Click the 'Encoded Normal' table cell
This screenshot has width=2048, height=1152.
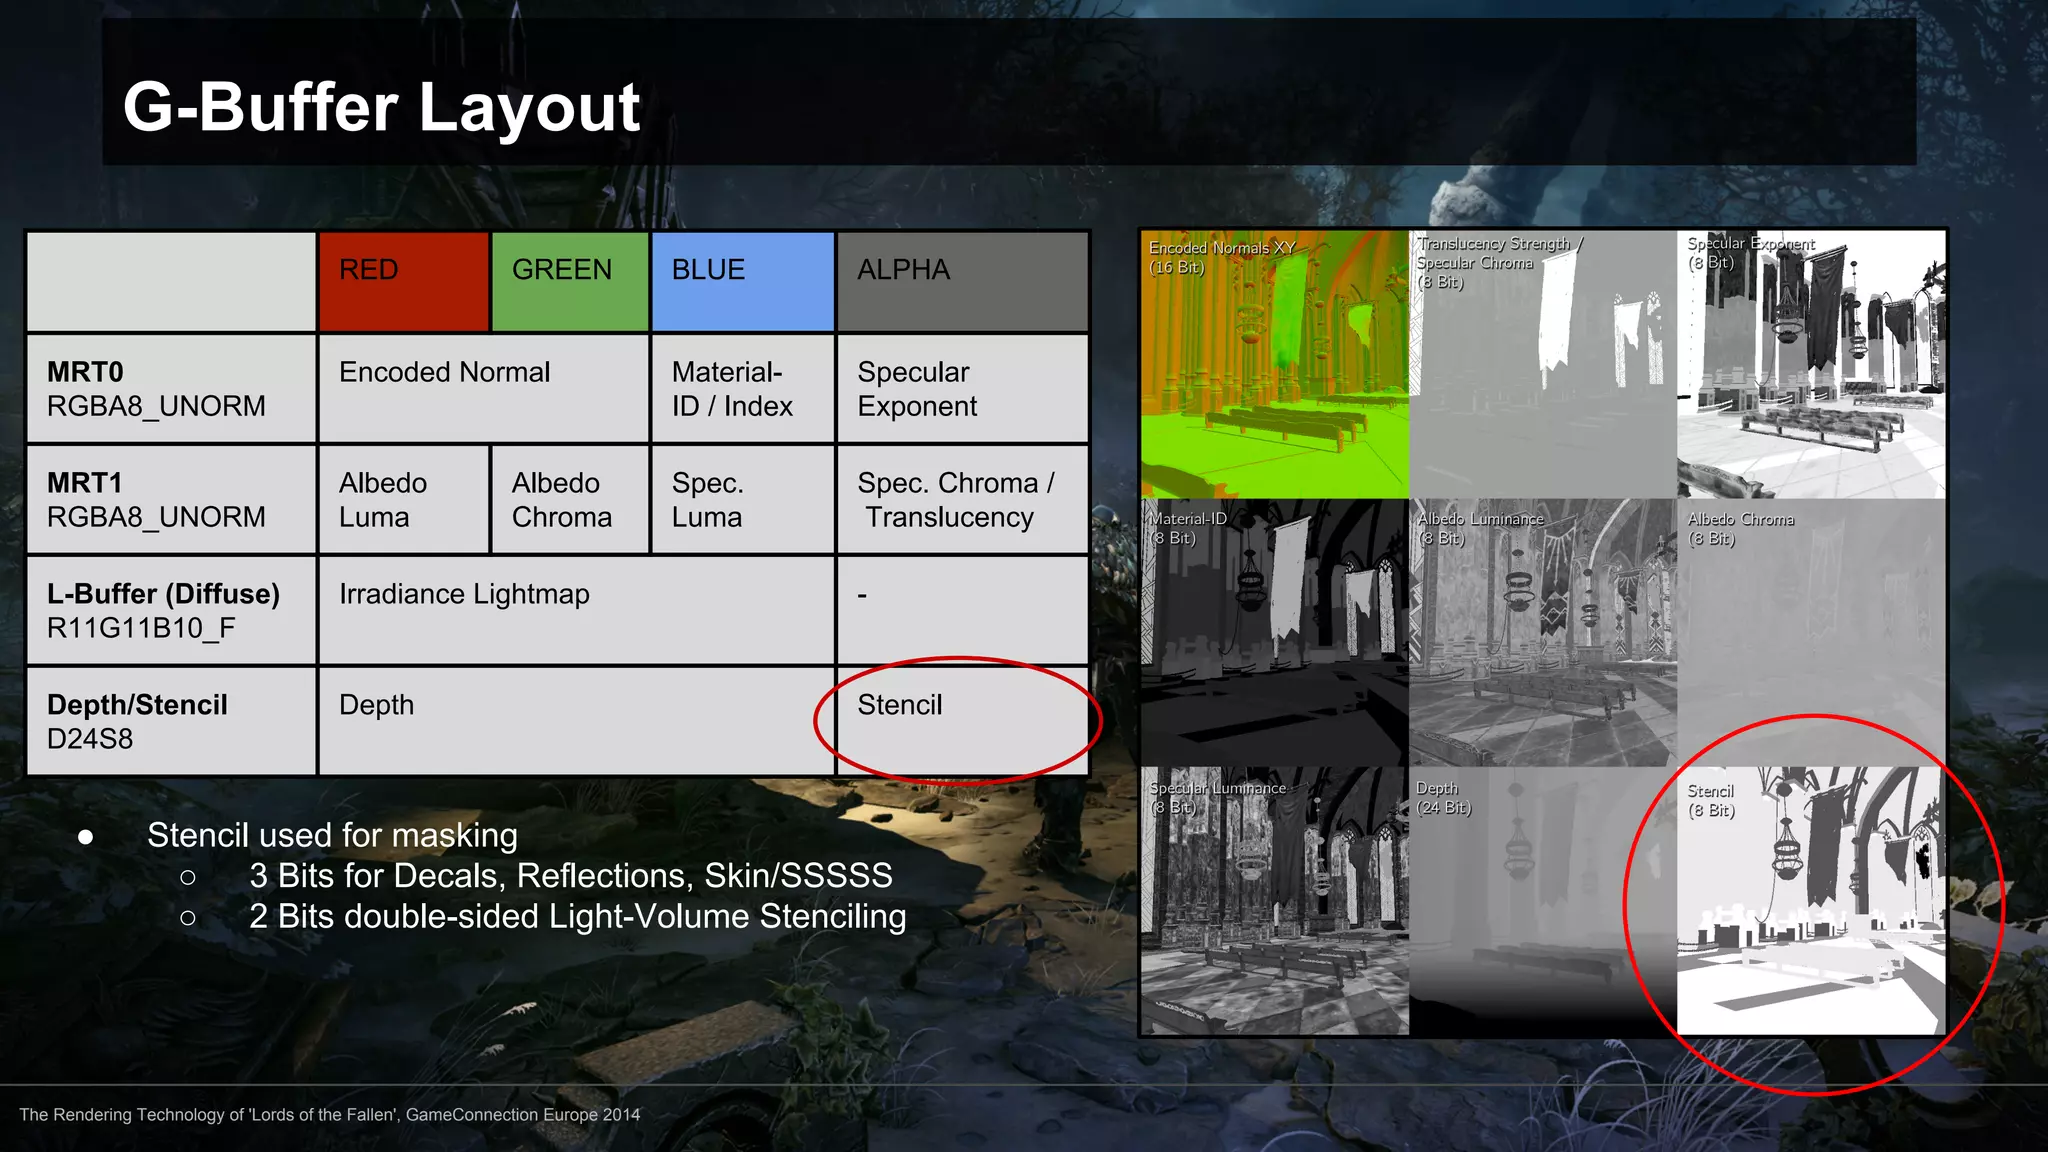tap(483, 389)
